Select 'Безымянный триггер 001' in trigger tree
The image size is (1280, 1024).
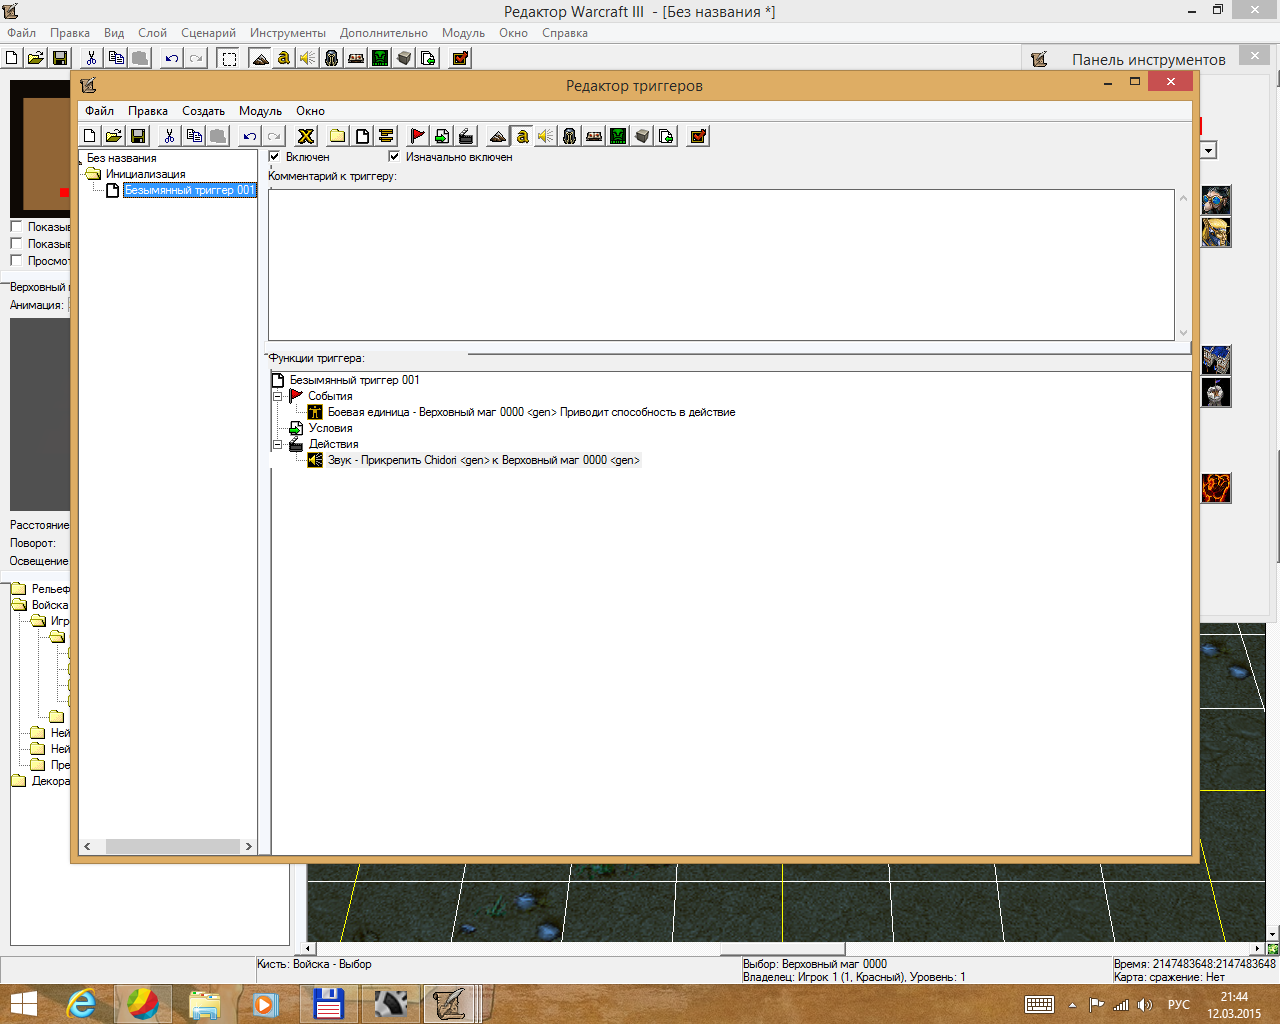[x=190, y=190]
